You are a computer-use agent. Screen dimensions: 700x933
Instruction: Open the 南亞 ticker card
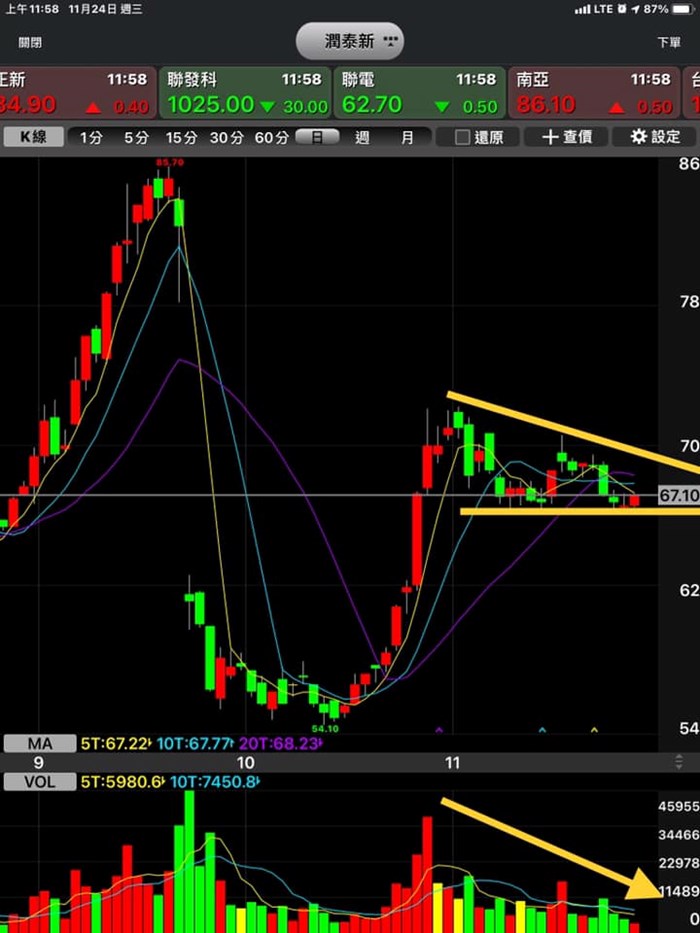594,93
